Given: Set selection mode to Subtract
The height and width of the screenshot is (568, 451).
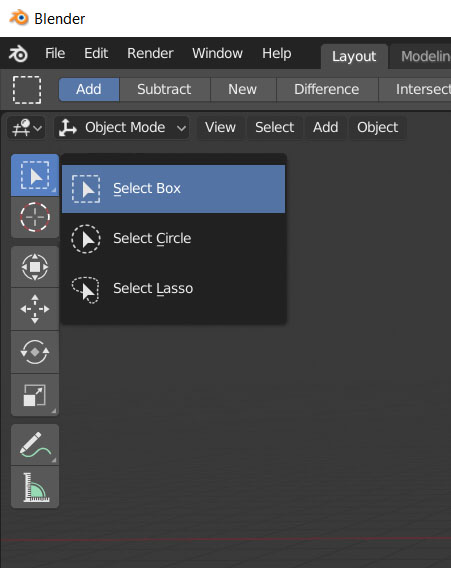Looking at the screenshot, I should 164,89.
